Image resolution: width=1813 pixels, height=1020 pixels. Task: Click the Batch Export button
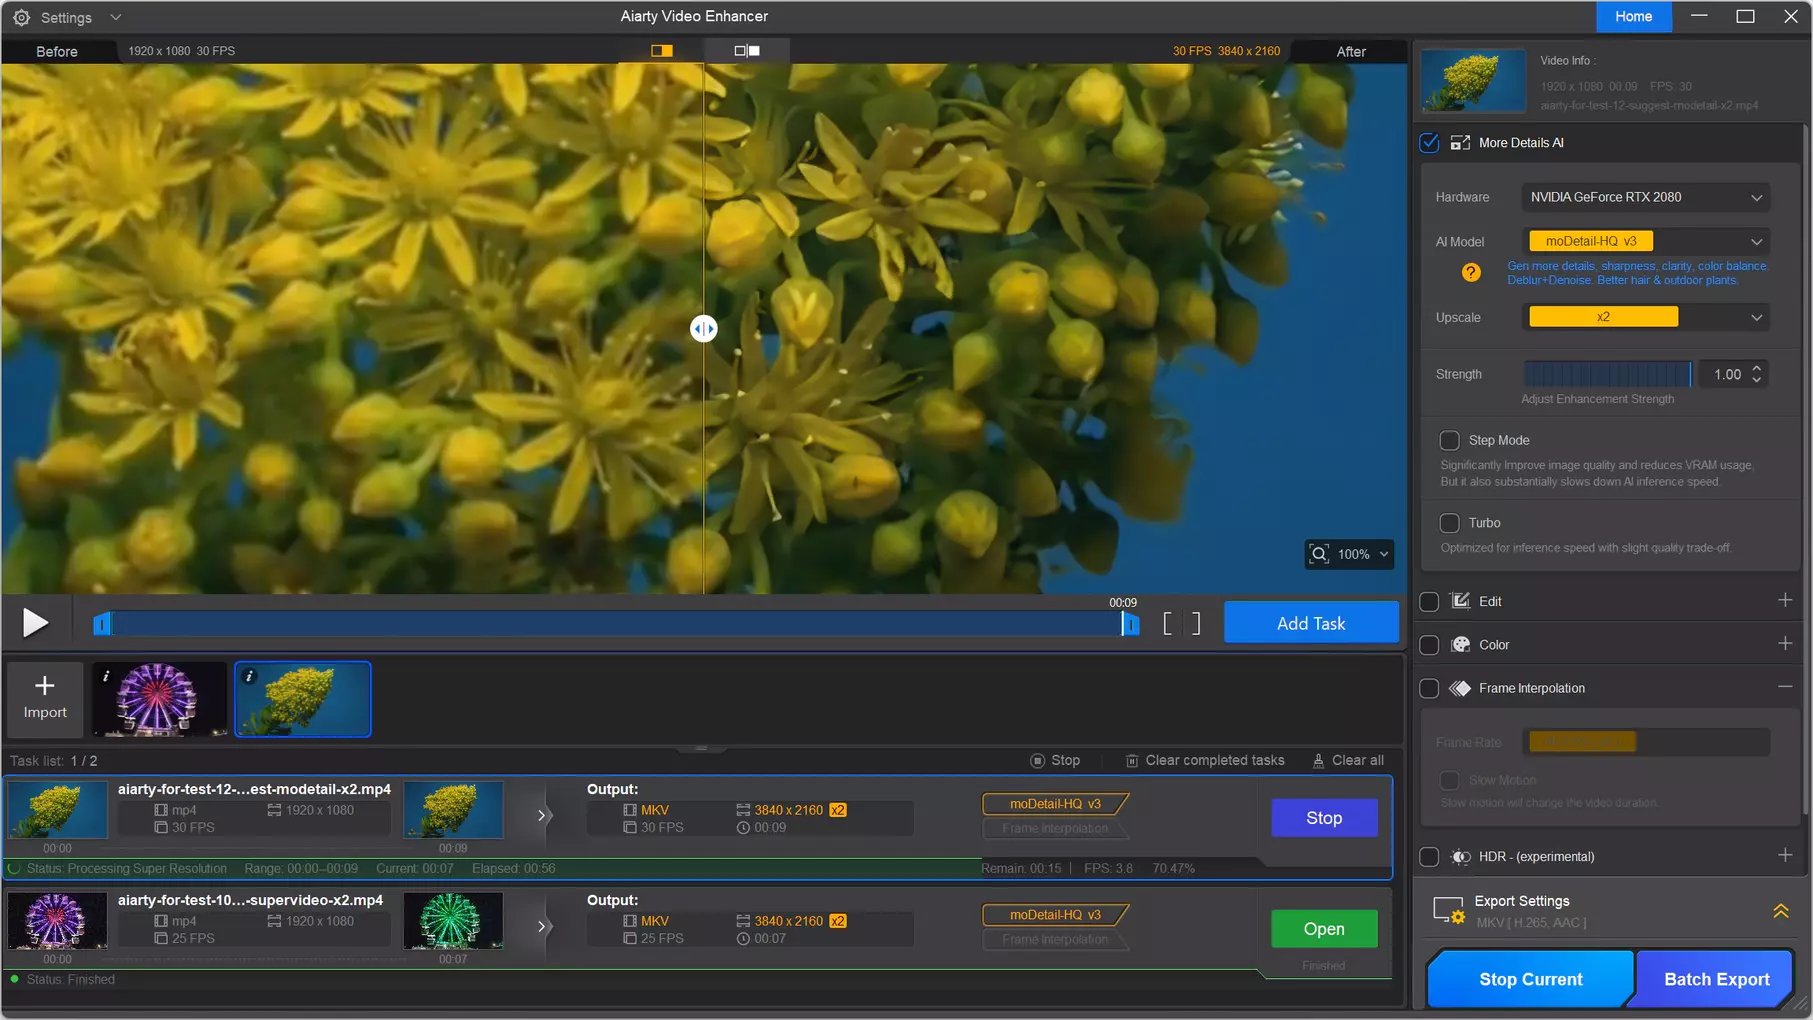pyautogui.click(x=1716, y=979)
